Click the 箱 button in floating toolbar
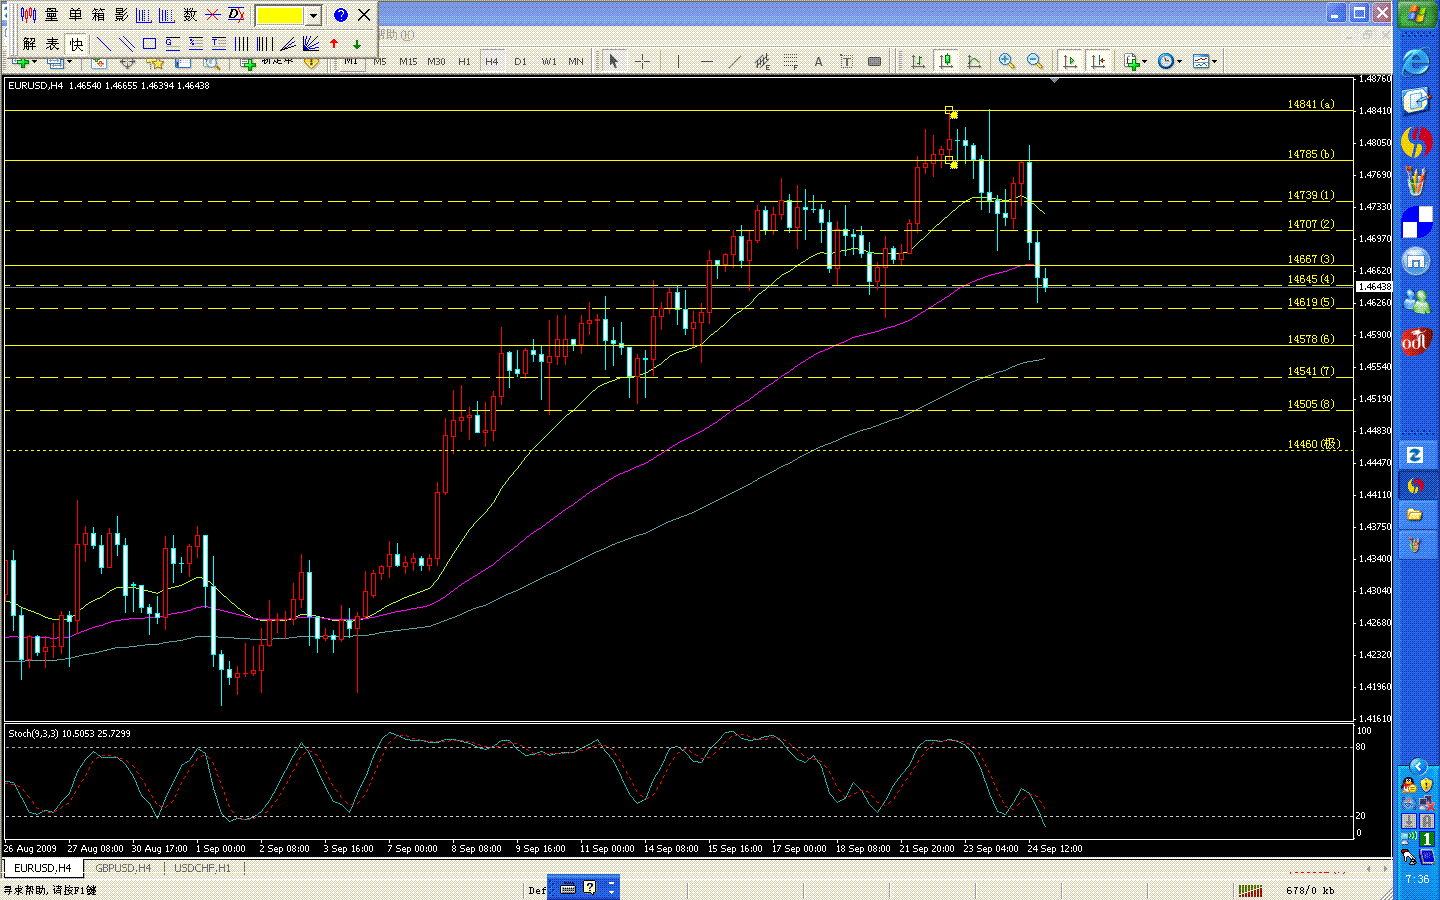Image resolution: width=1440 pixels, height=900 pixels. (98, 15)
